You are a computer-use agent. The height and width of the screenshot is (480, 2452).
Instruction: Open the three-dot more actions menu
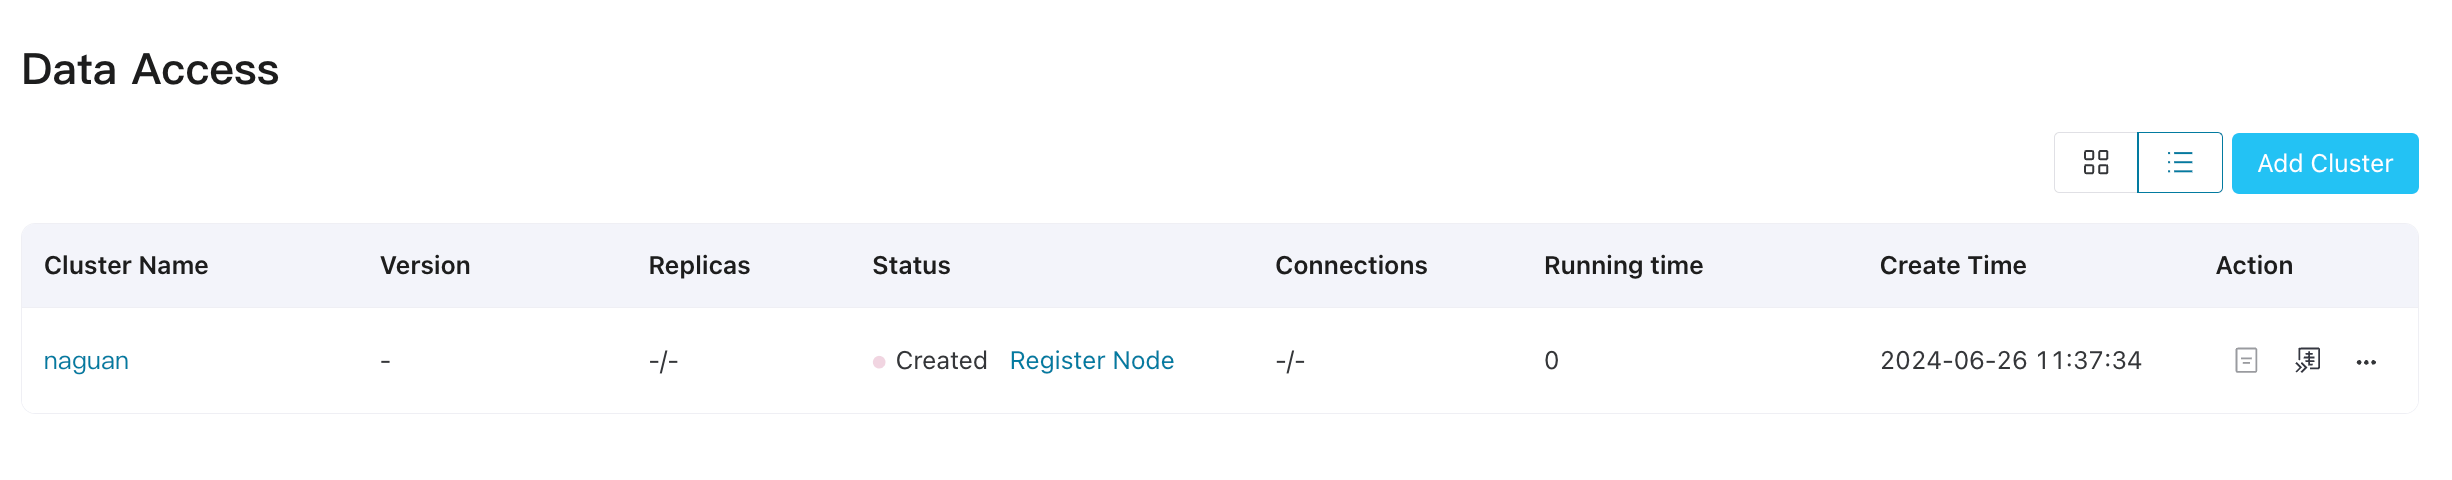(x=2366, y=362)
